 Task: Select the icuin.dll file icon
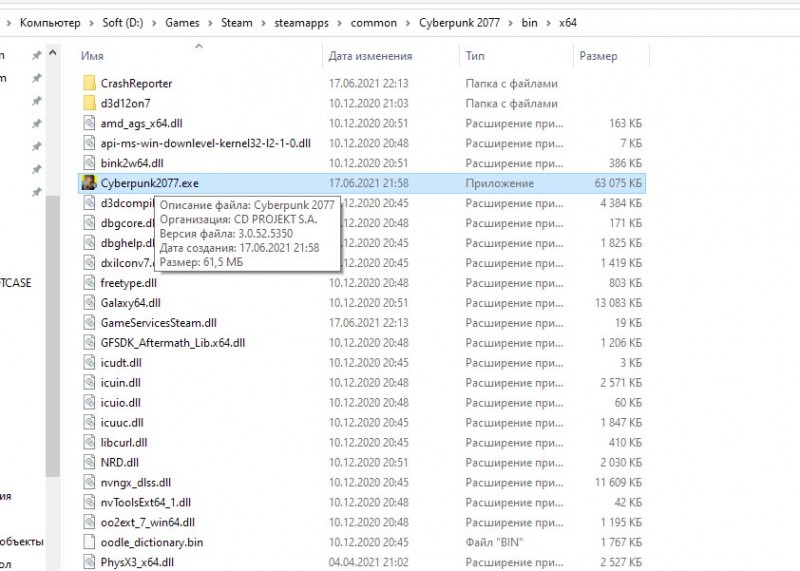point(89,382)
